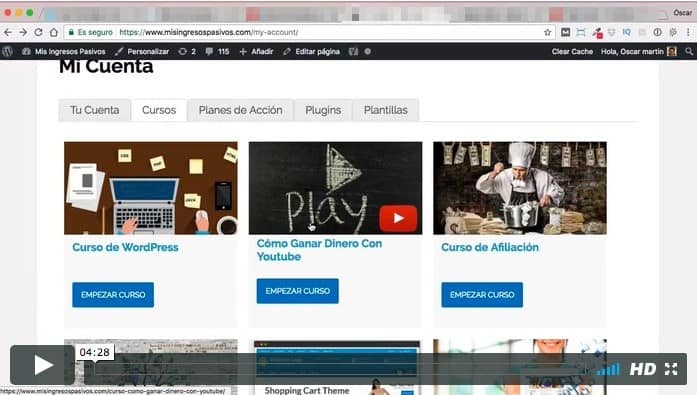Open the Oscar Chrome profile button
Screen dimensions: 697x395
click(683, 13)
